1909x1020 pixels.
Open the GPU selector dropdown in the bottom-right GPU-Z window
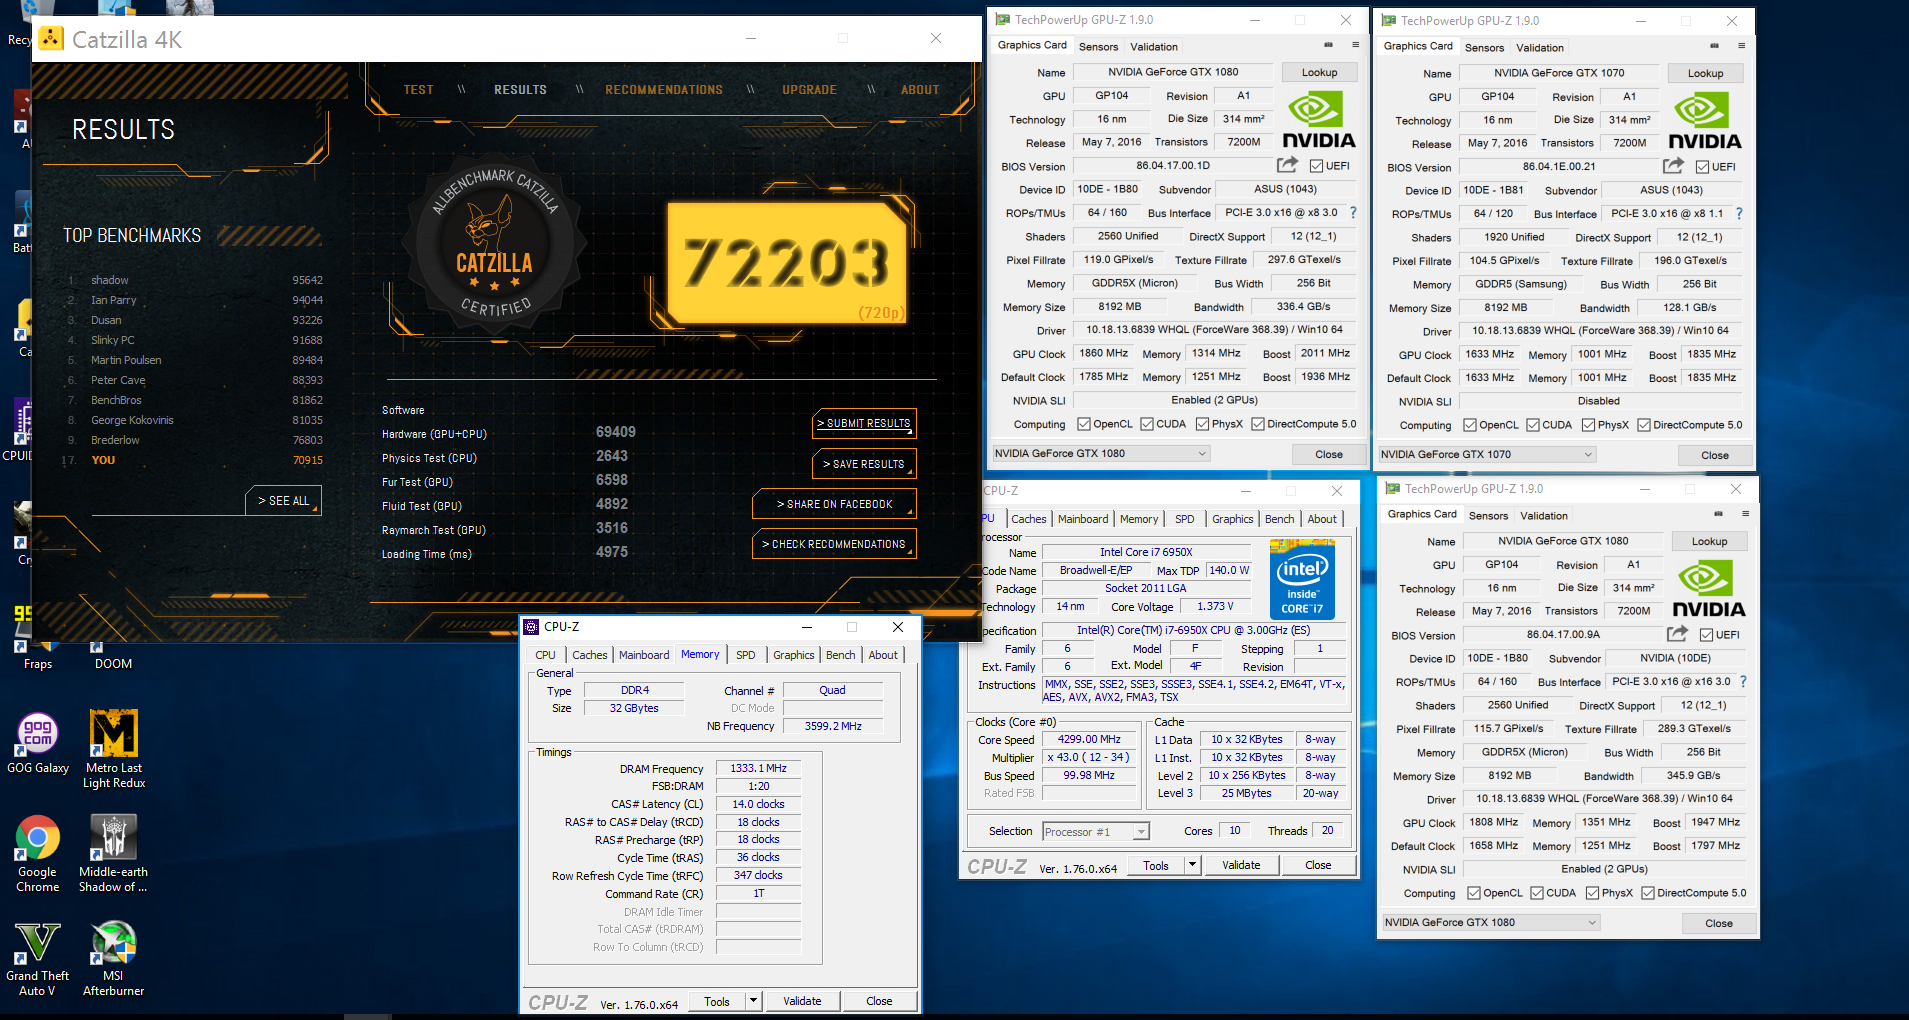1490,922
